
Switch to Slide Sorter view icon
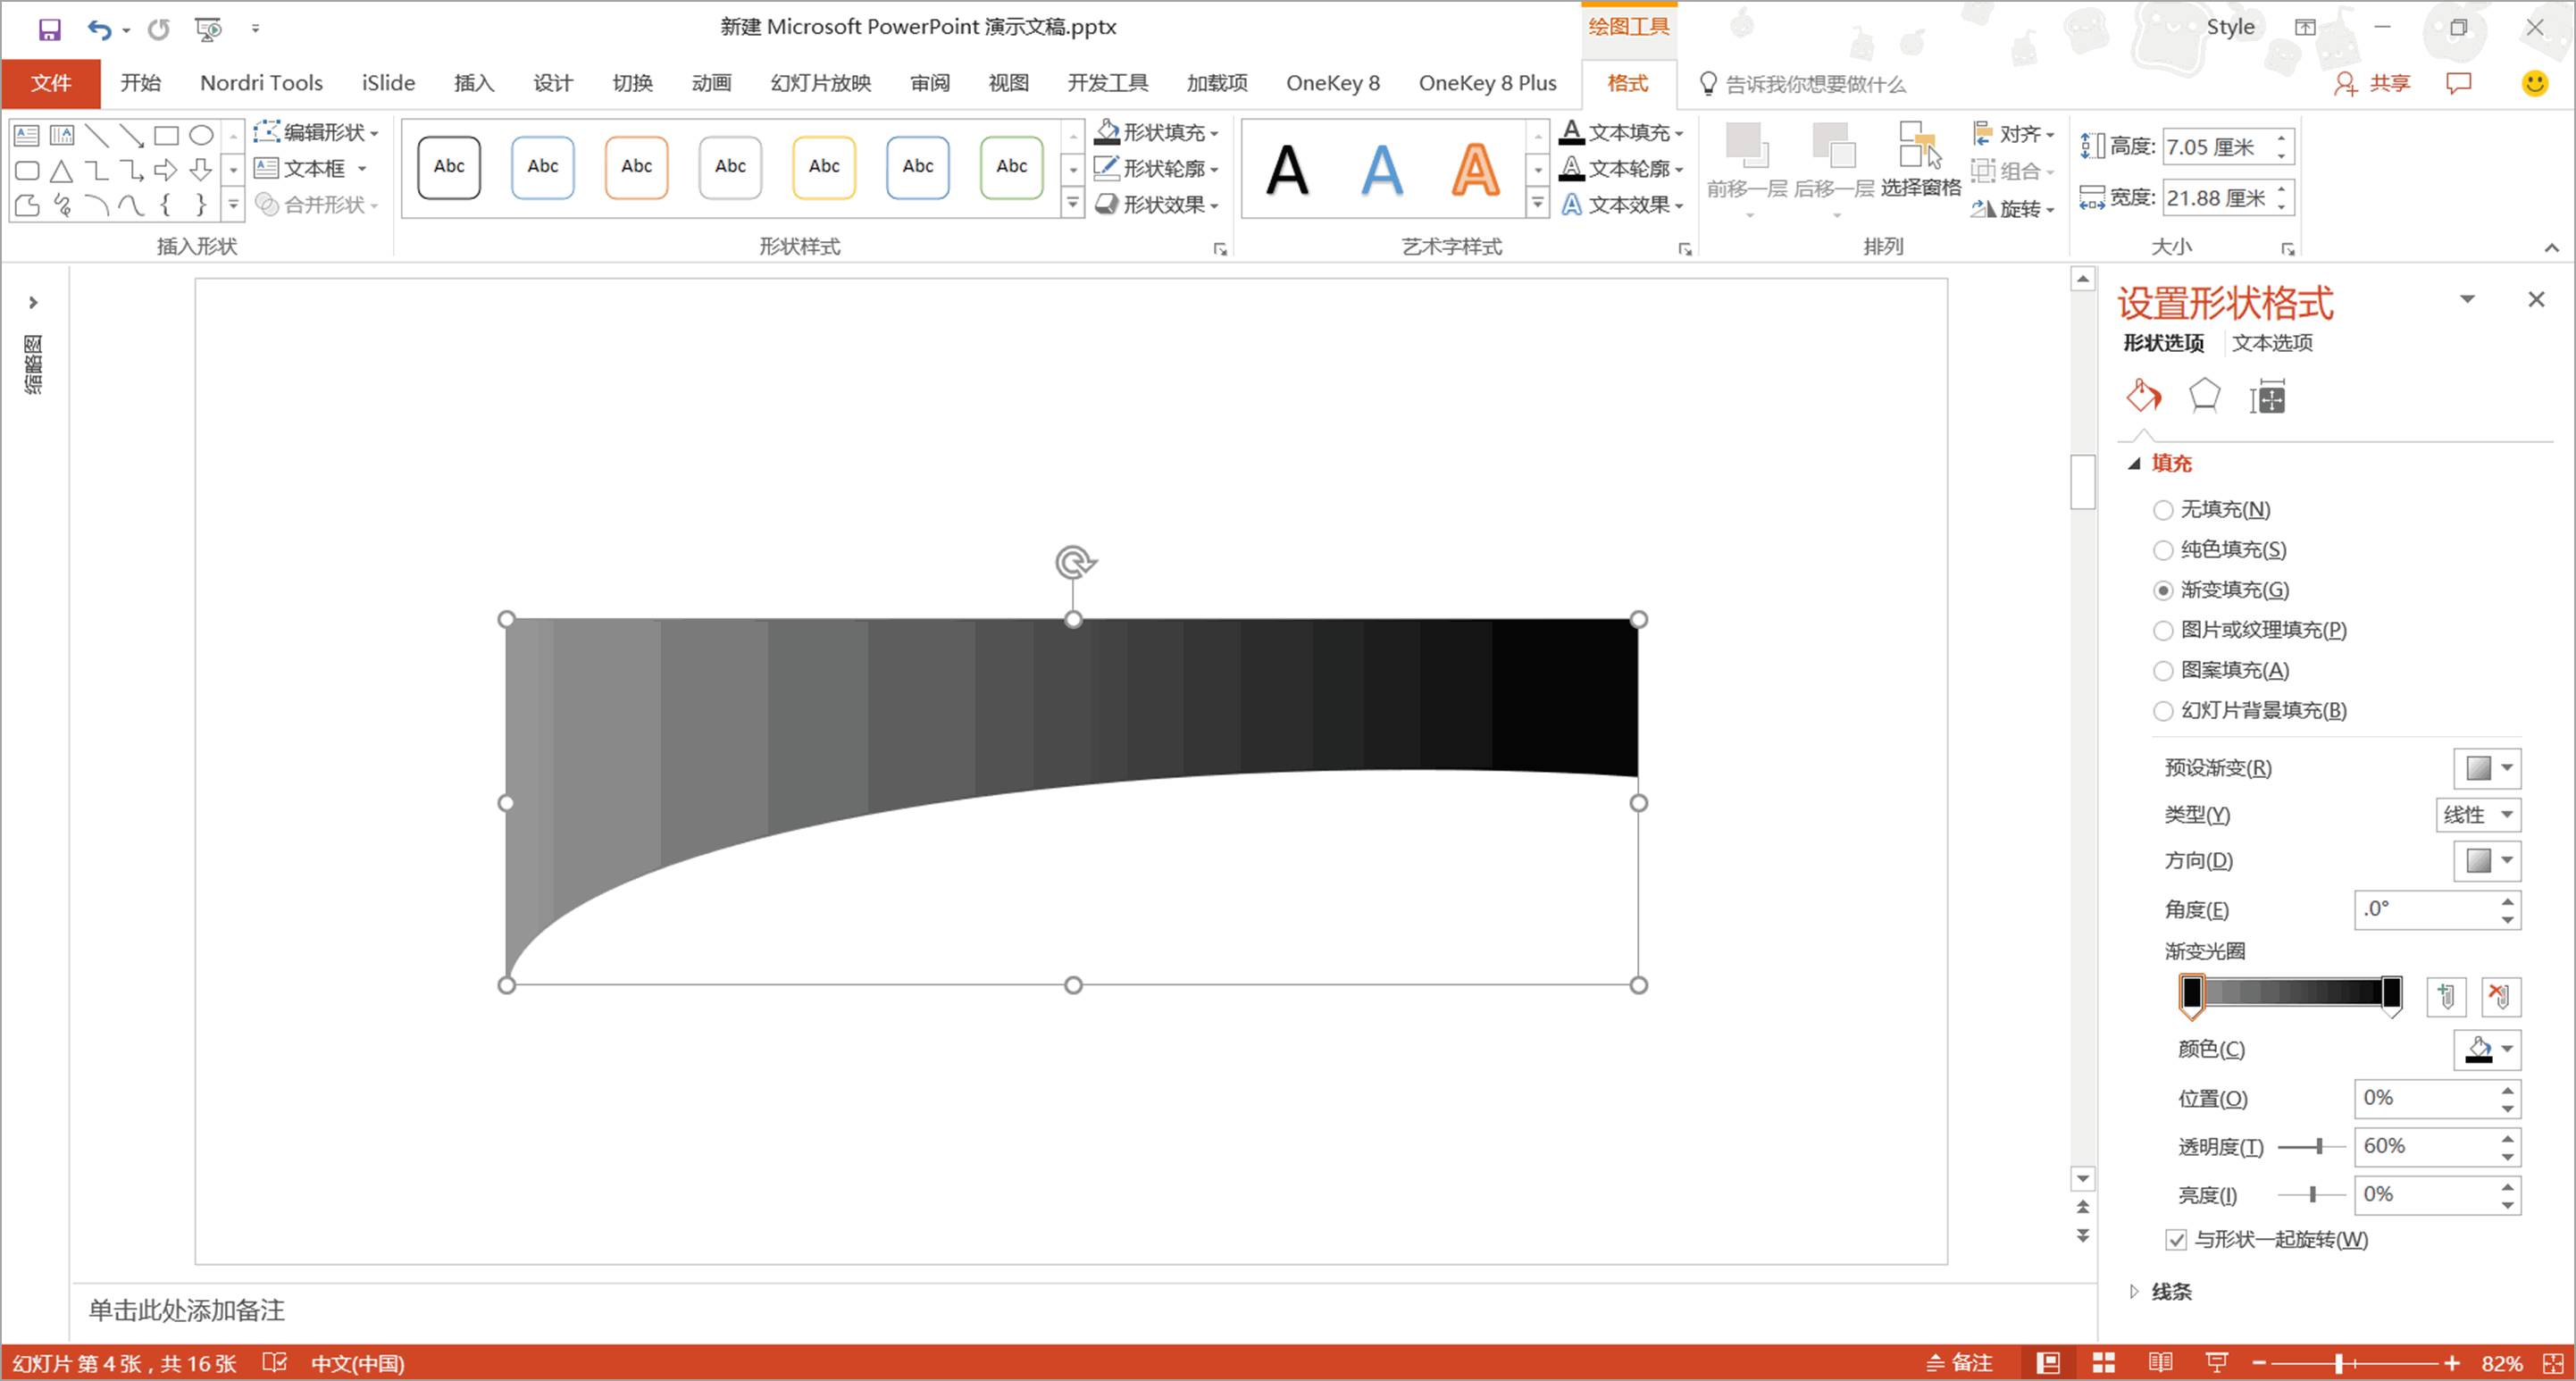(x=2103, y=1362)
